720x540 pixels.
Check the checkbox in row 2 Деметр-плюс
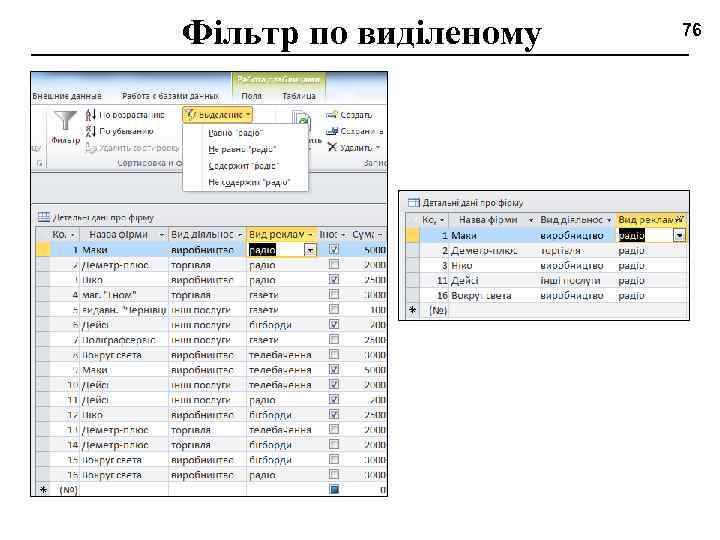point(334,264)
